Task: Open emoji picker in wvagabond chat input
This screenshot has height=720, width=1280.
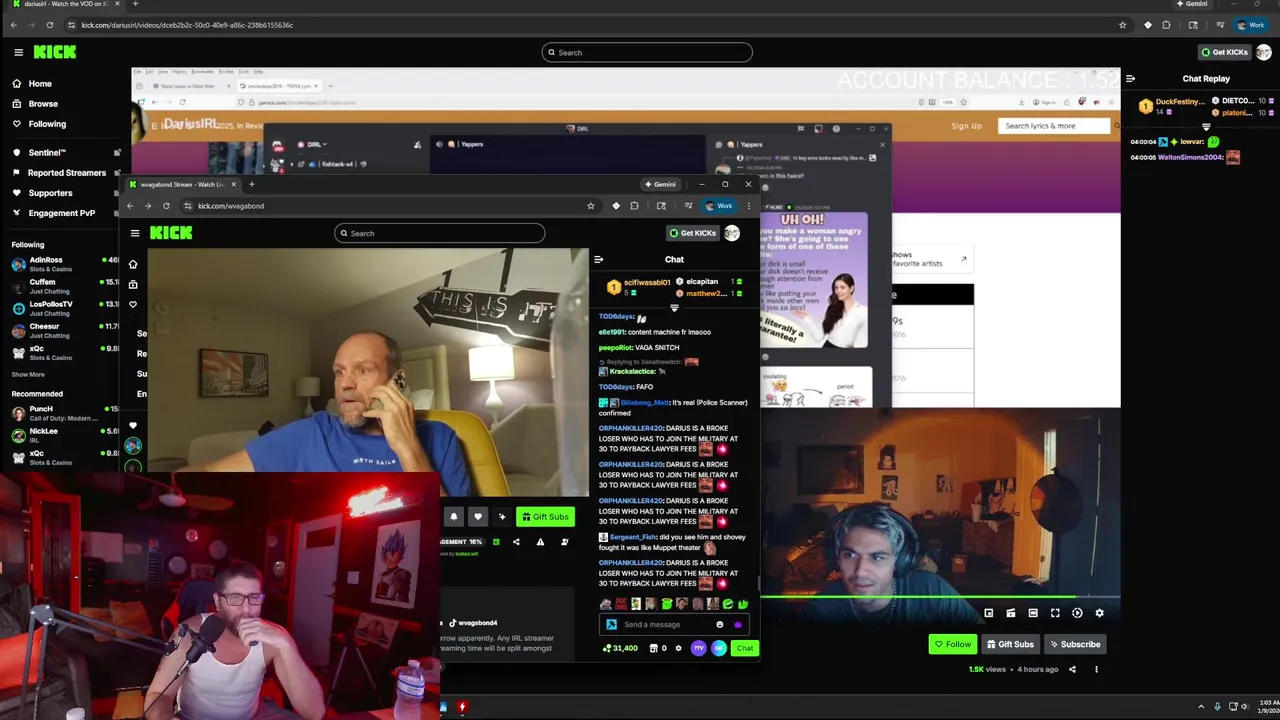Action: click(719, 625)
